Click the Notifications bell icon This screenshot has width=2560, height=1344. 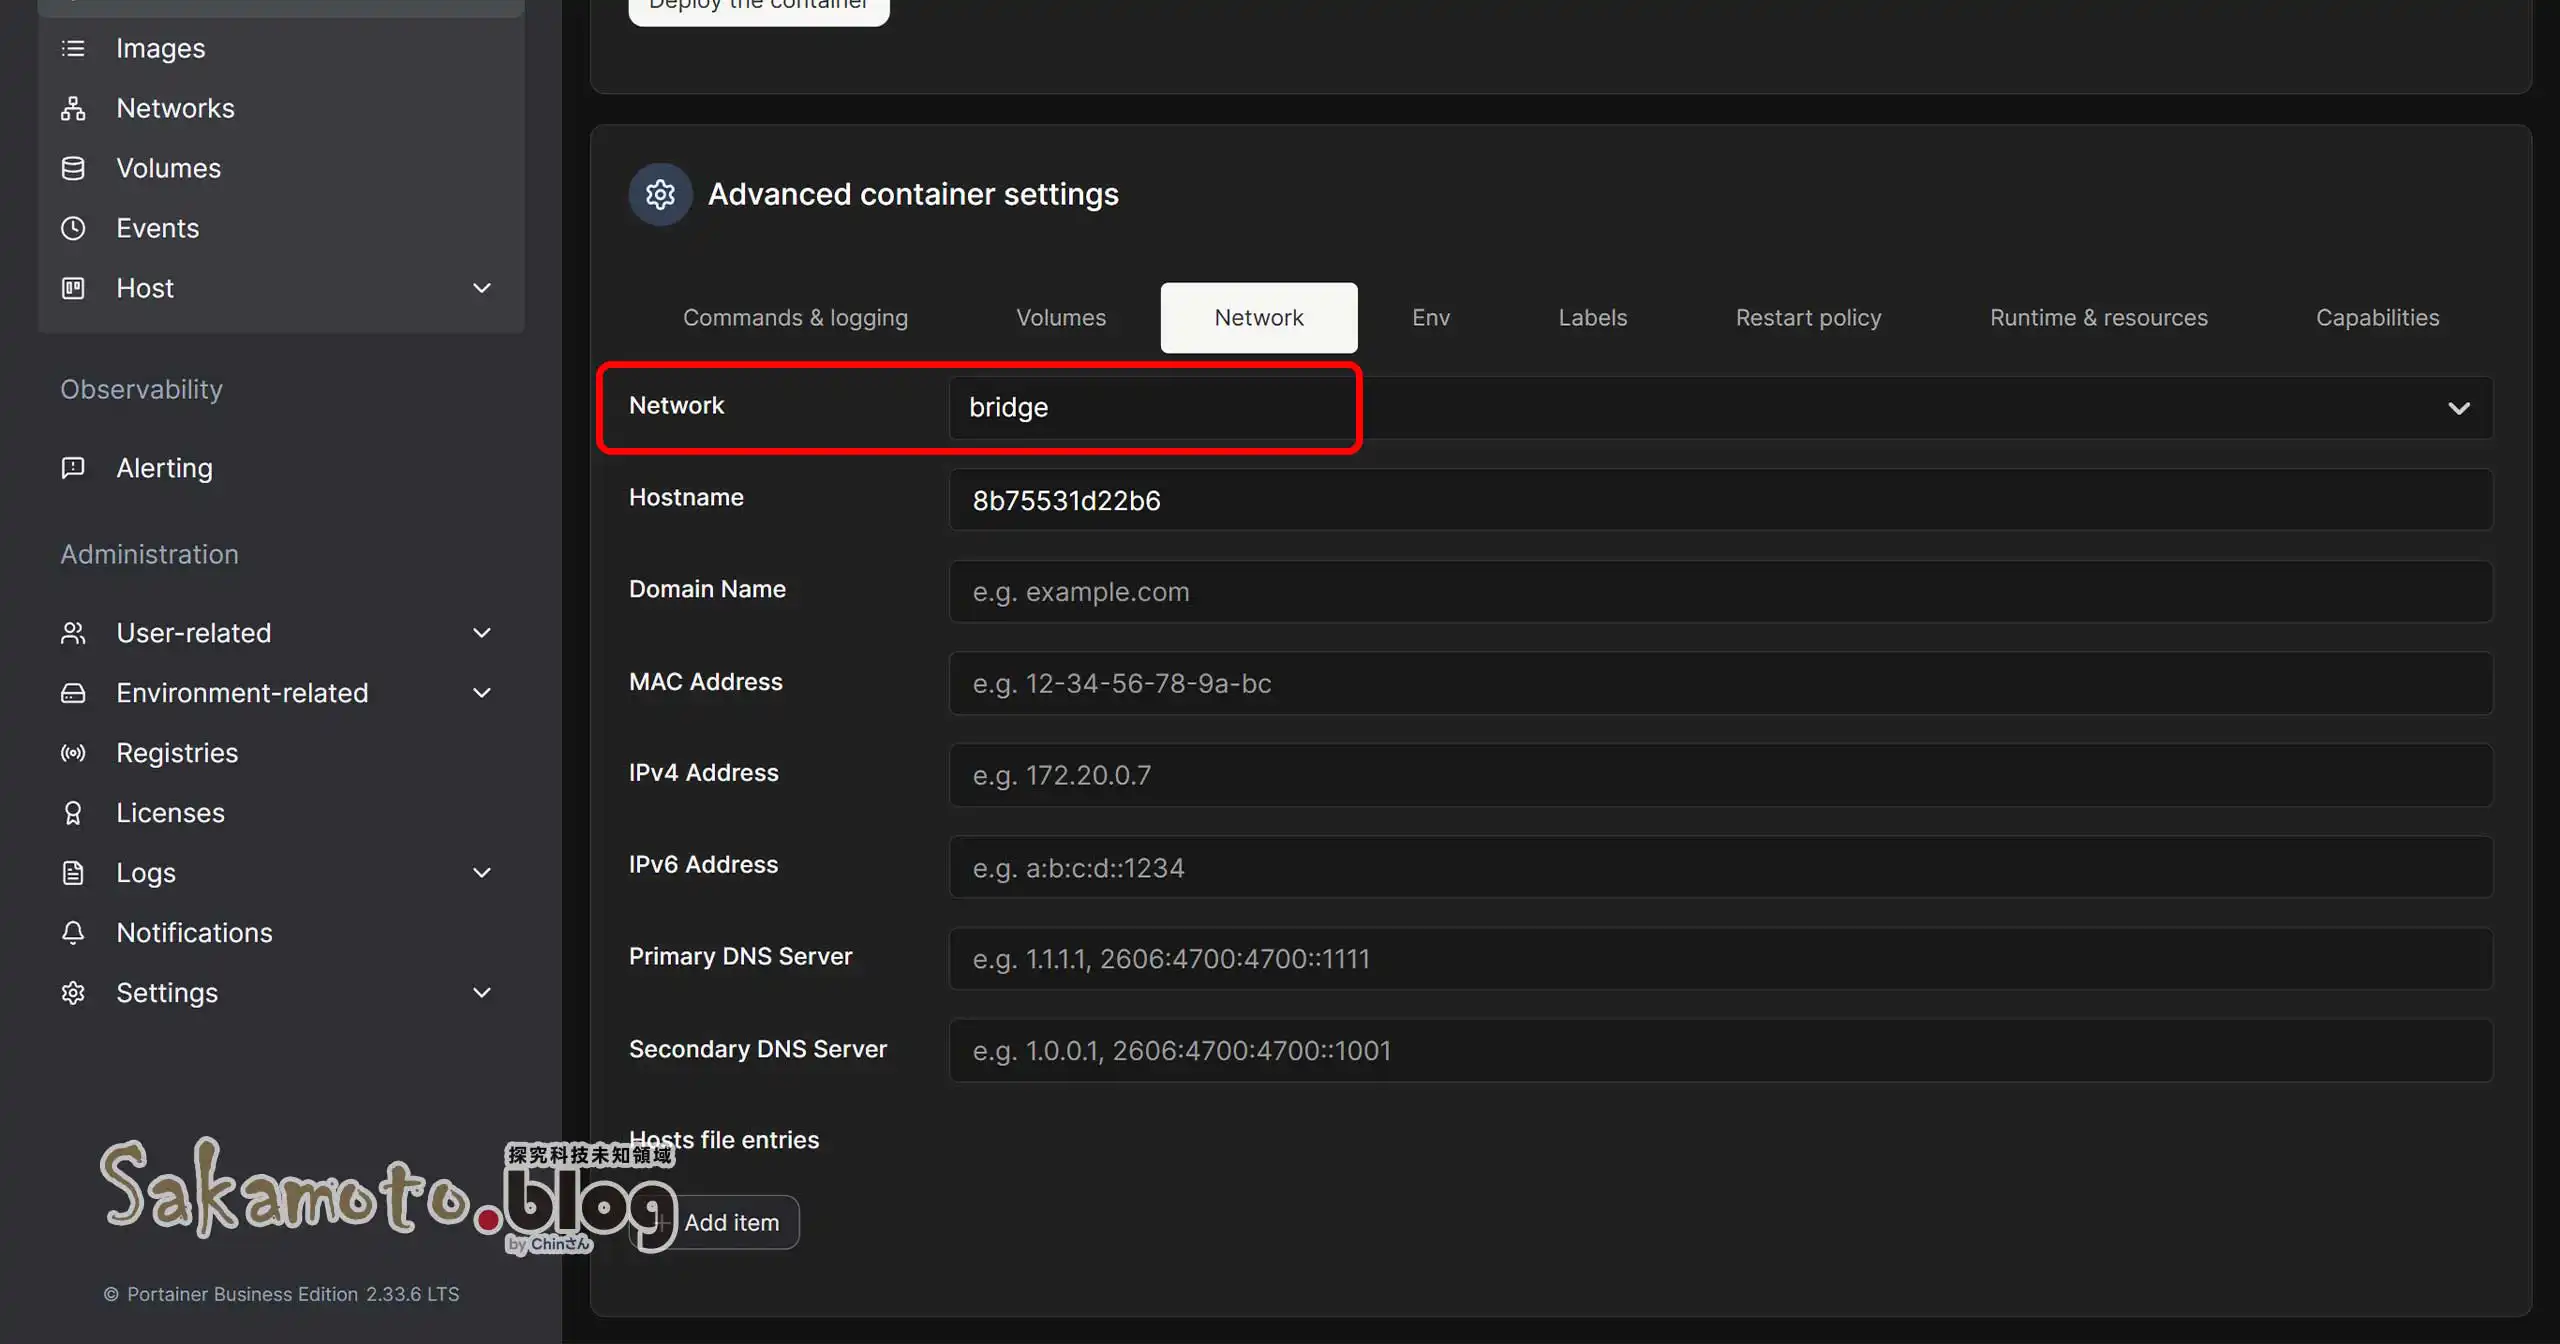[73, 933]
